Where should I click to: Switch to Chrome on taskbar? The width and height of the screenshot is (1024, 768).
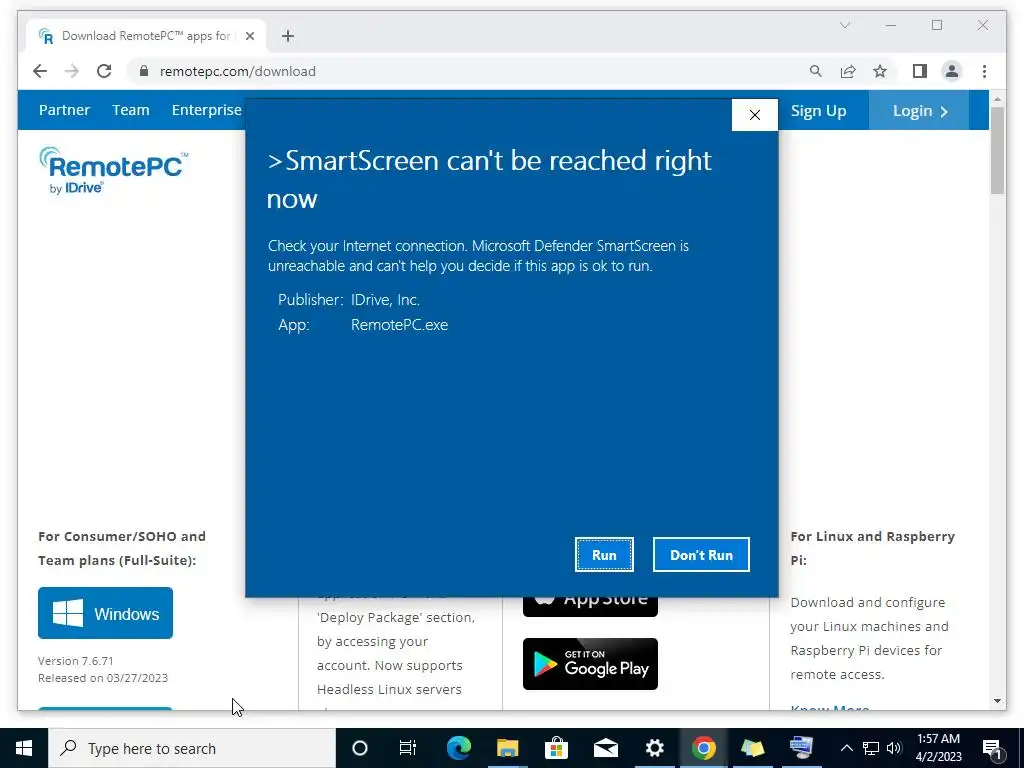[x=703, y=748]
